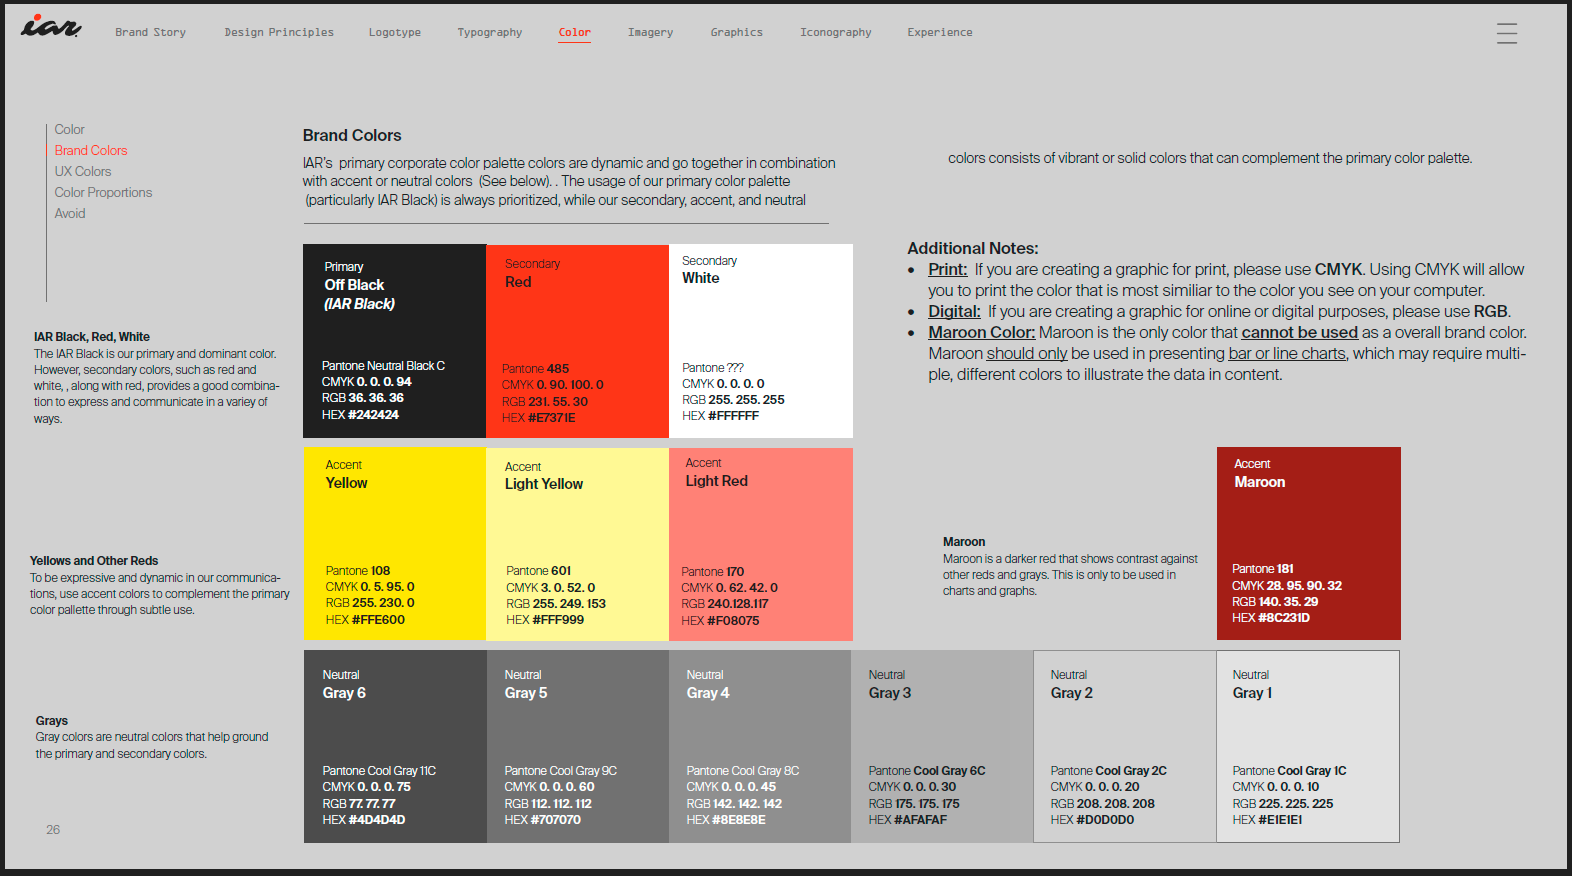Click the Grays side heading
Viewport: 1572px width, 876px height.
pyautogui.click(x=52, y=721)
